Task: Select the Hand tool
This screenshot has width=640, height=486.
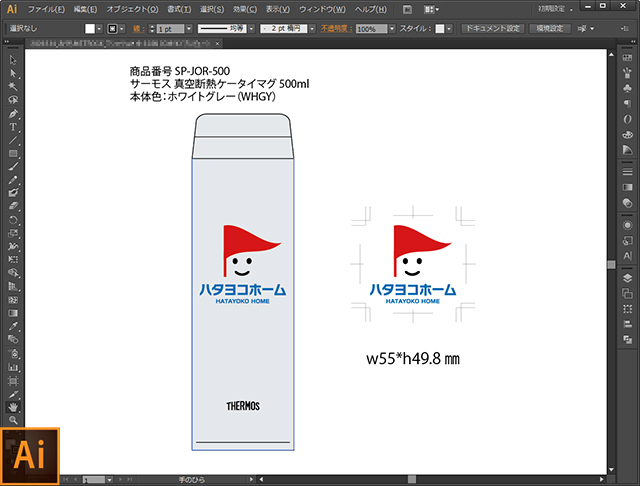Action: click(13, 407)
